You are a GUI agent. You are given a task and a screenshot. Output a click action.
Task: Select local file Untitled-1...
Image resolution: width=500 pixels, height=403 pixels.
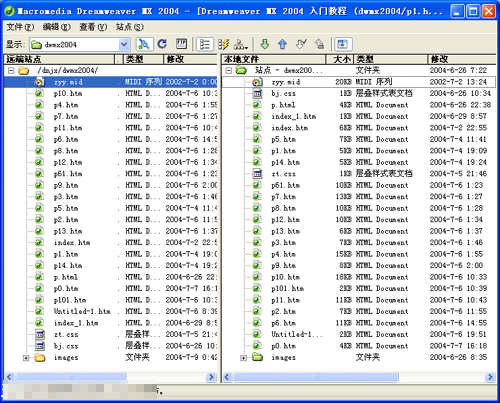(297, 334)
